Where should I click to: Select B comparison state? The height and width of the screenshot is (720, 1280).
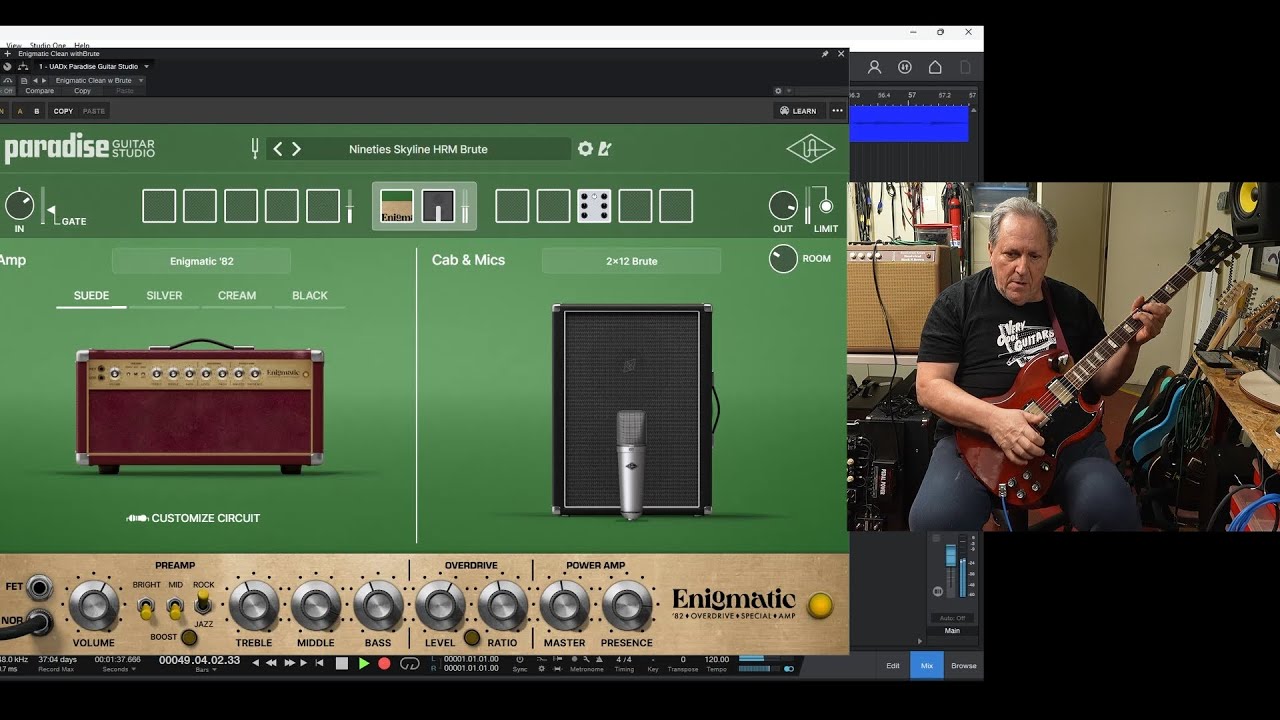point(37,111)
